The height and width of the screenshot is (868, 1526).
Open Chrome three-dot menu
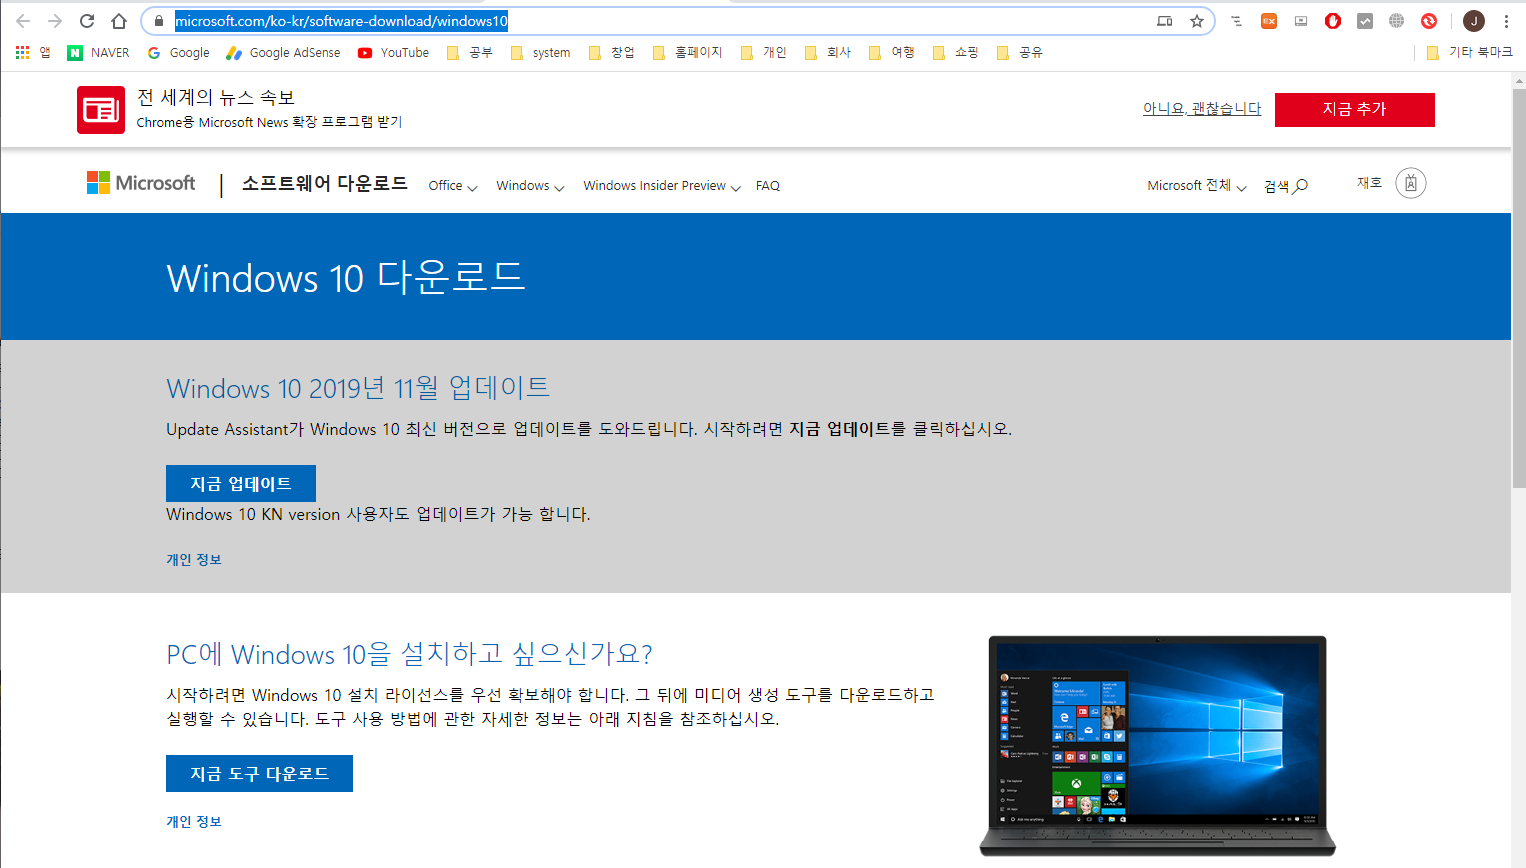point(1506,21)
